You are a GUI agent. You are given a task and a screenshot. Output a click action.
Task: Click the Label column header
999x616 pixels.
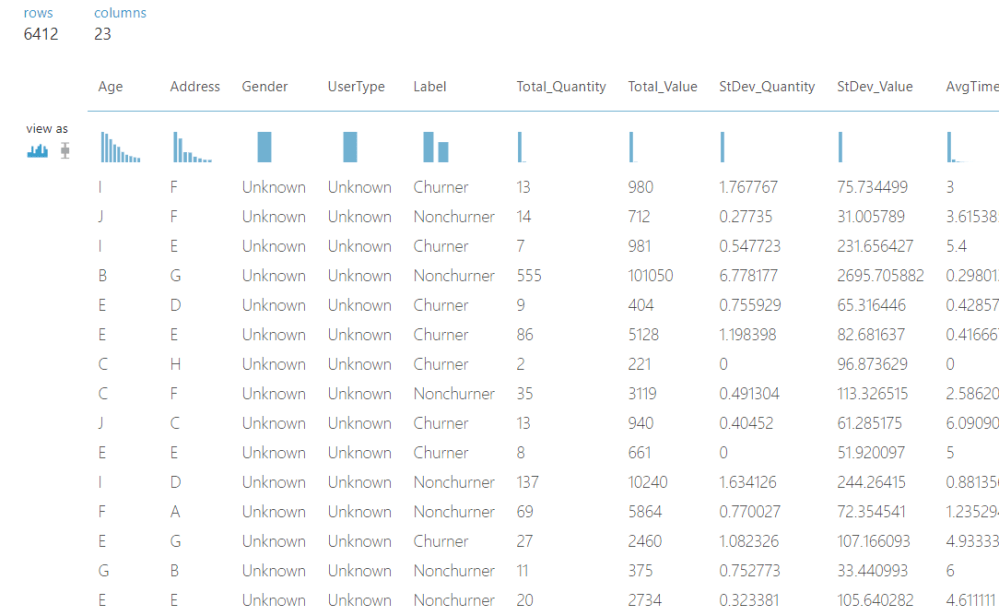tap(430, 87)
